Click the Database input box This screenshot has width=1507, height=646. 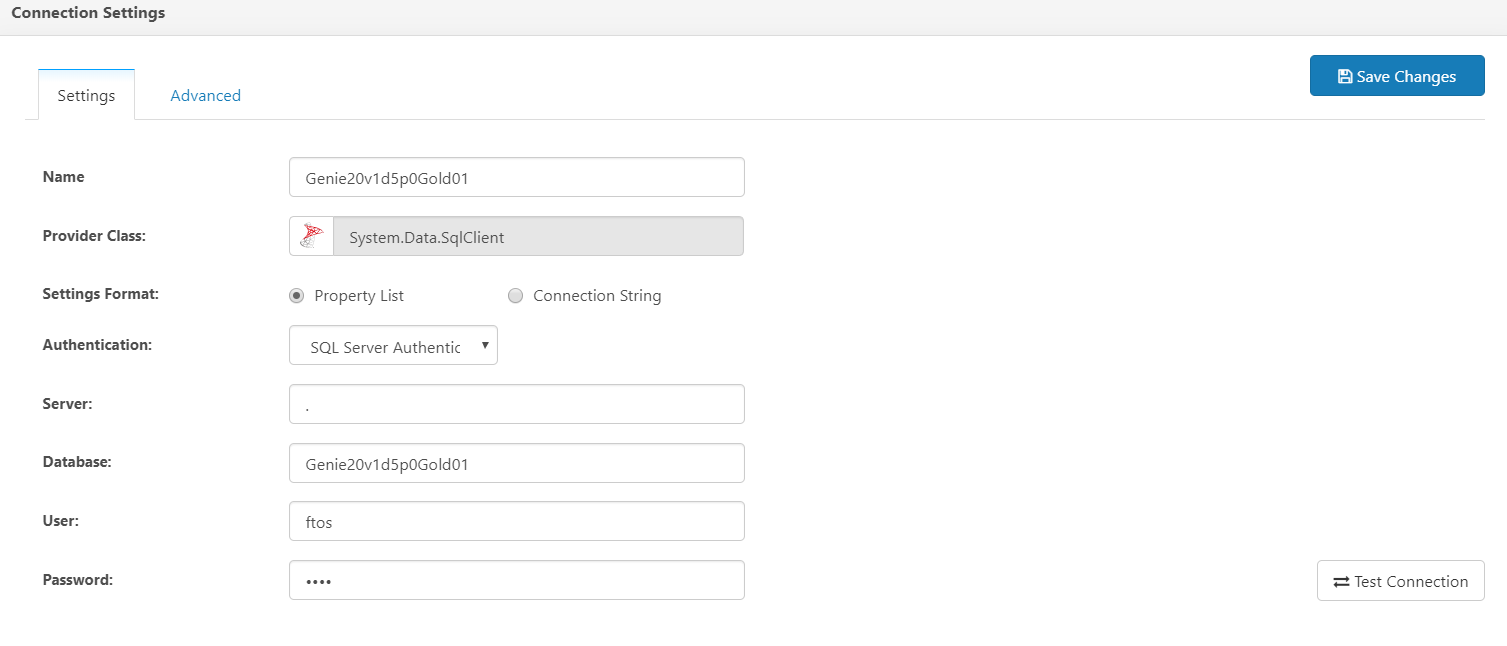coord(516,464)
